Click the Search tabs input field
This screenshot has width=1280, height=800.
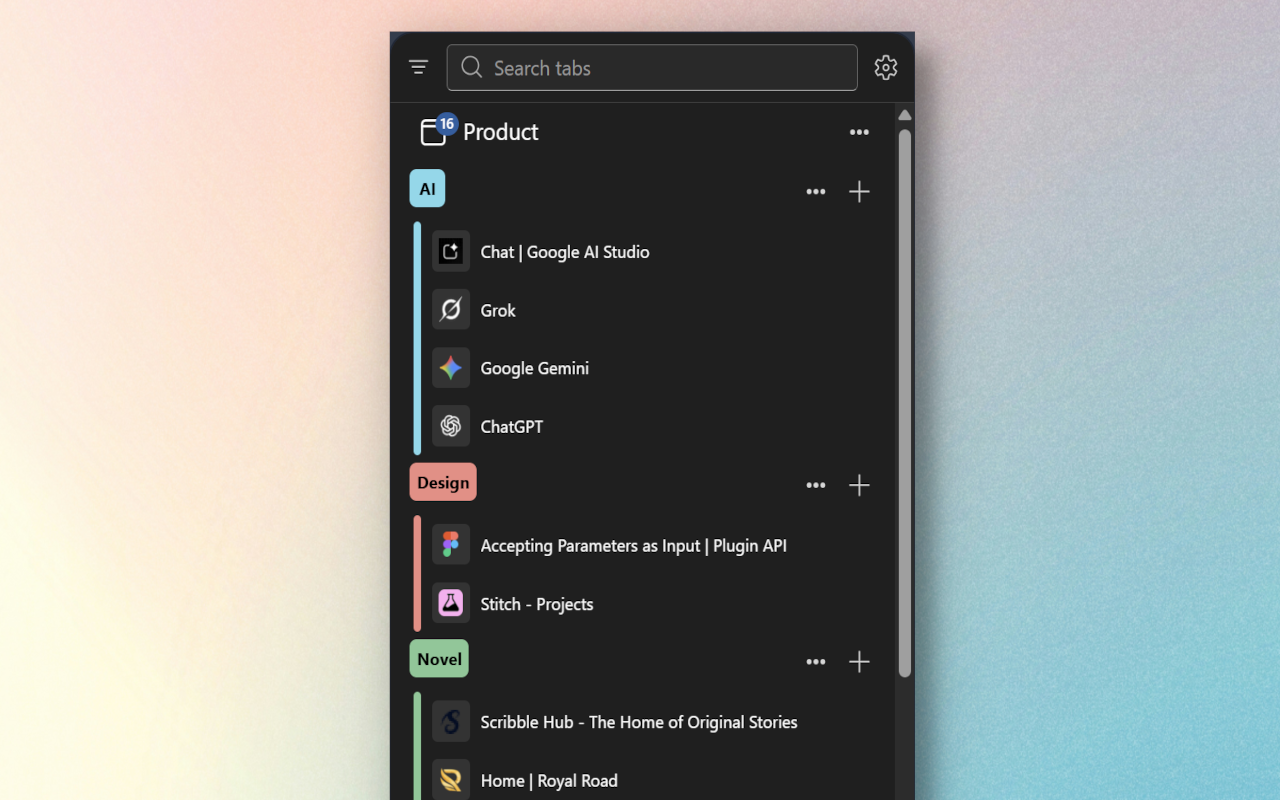click(x=652, y=68)
